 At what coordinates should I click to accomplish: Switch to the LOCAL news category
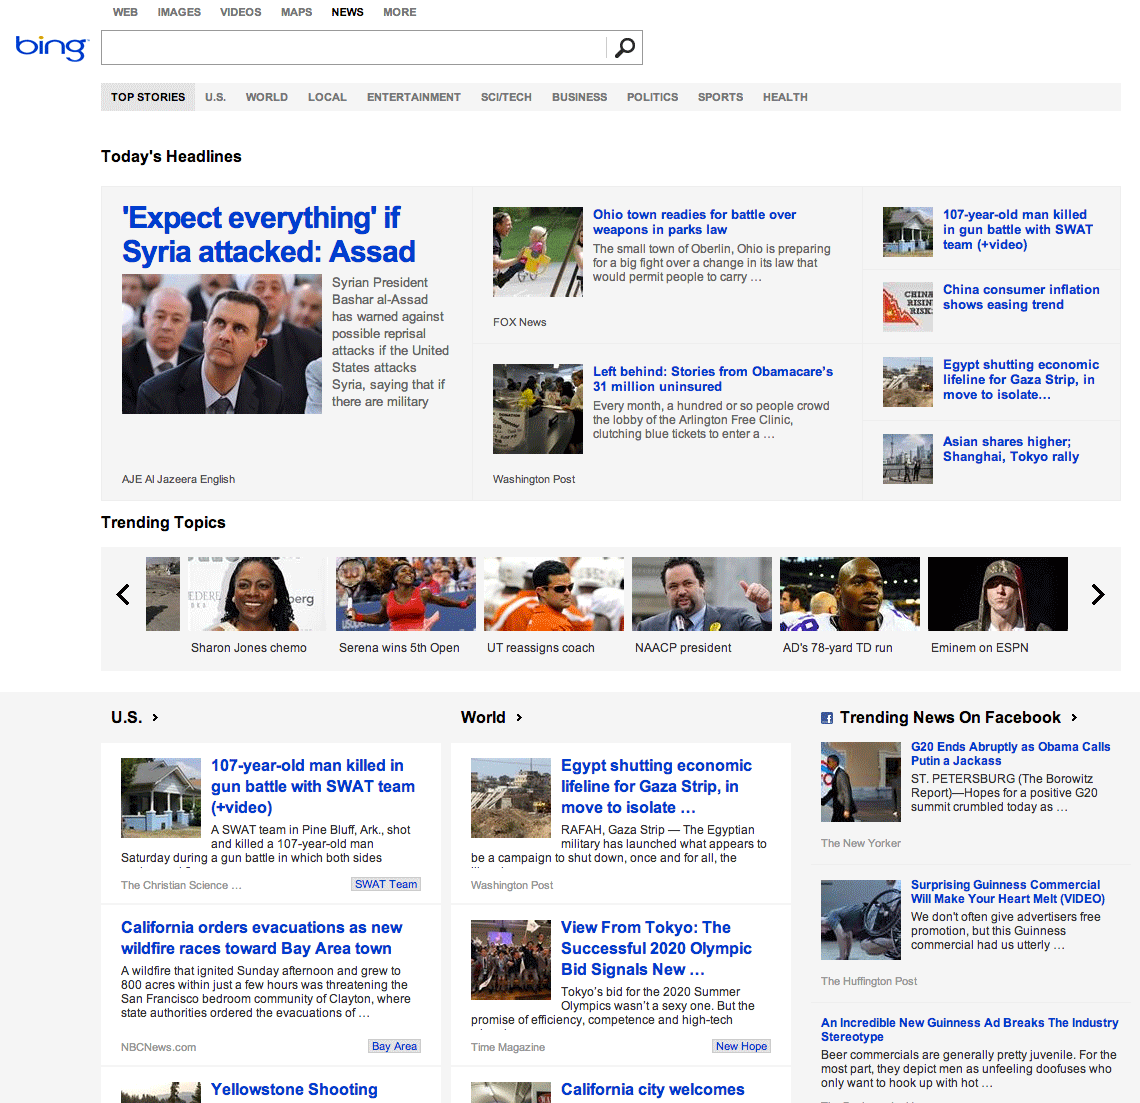(x=327, y=97)
